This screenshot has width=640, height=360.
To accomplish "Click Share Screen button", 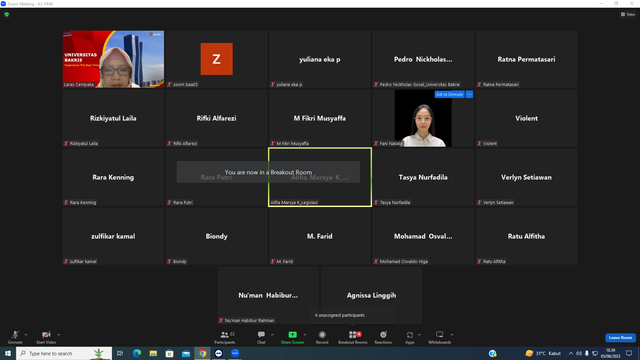I will [292, 338].
